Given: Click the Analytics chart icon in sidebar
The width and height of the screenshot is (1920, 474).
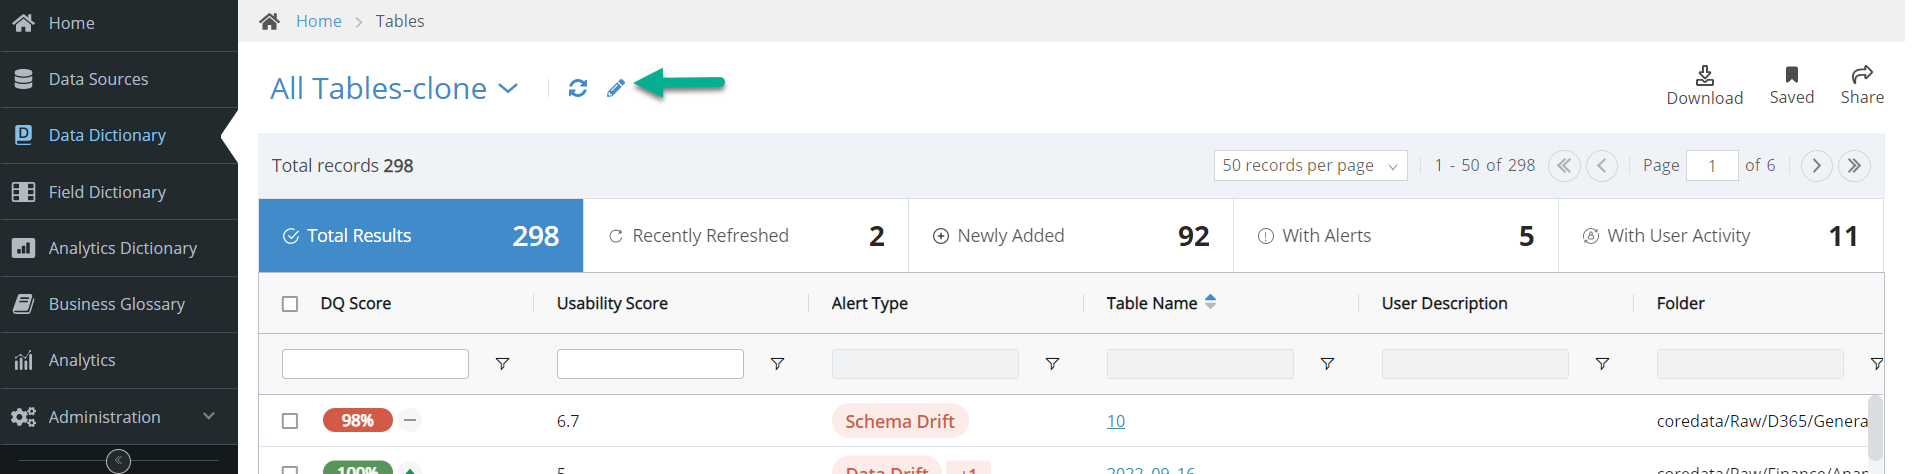Looking at the screenshot, I should (23, 360).
